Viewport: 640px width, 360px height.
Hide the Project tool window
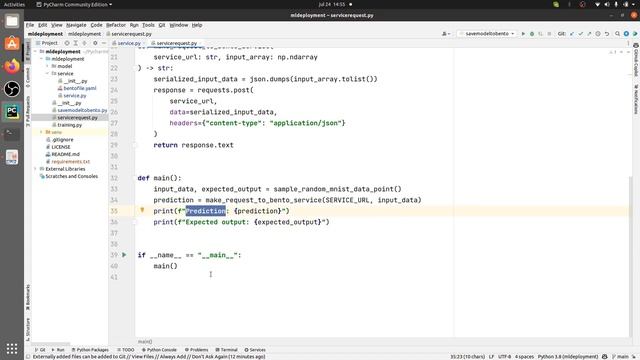click(104, 43)
